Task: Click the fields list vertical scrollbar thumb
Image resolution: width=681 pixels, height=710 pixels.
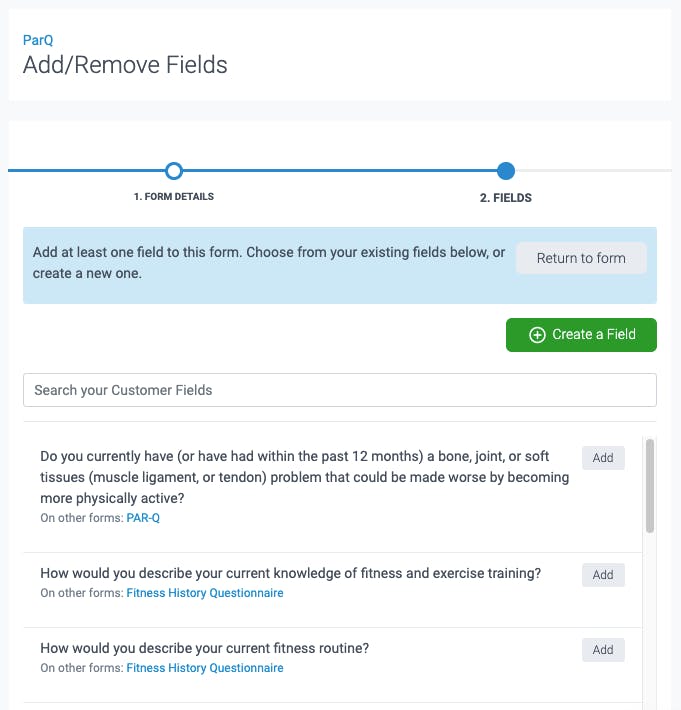Action: [x=650, y=485]
